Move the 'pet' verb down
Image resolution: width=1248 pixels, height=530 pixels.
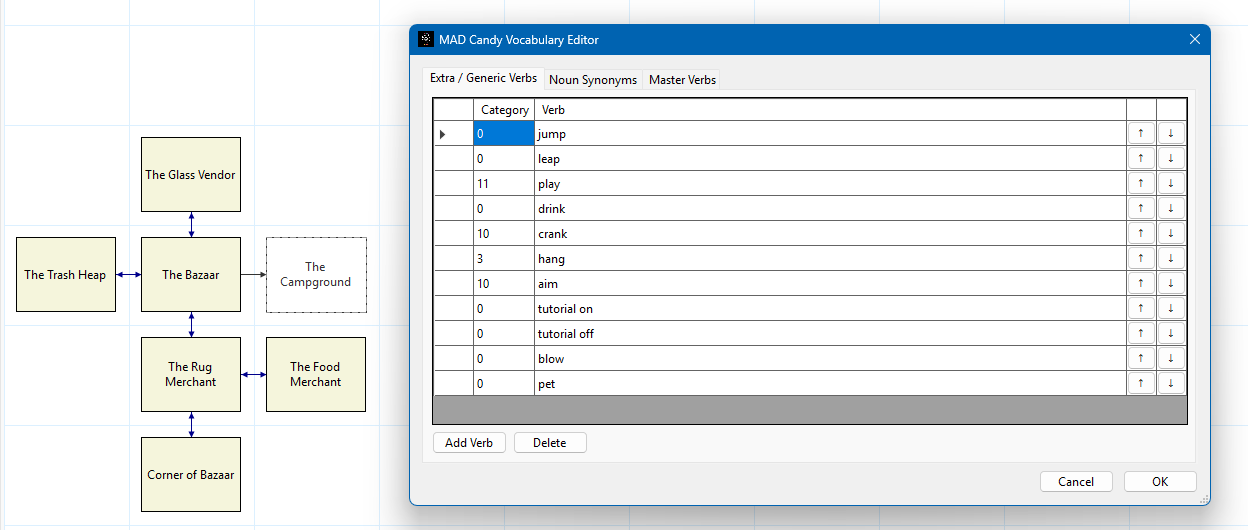pyautogui.click(x=1170, y=384)
